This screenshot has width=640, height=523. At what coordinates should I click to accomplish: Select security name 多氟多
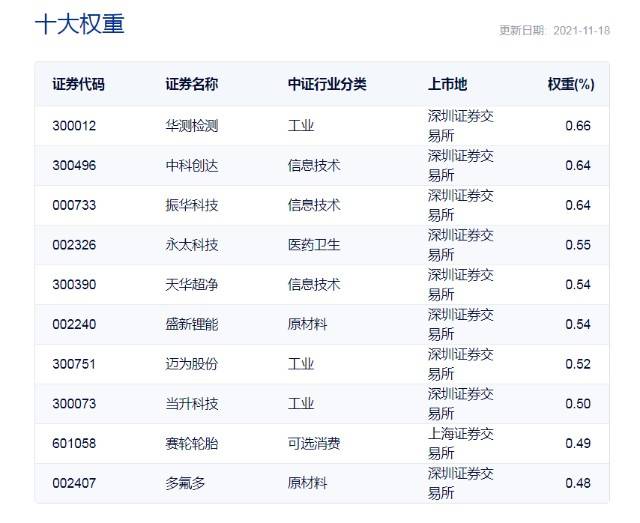[x=185, y=483]
